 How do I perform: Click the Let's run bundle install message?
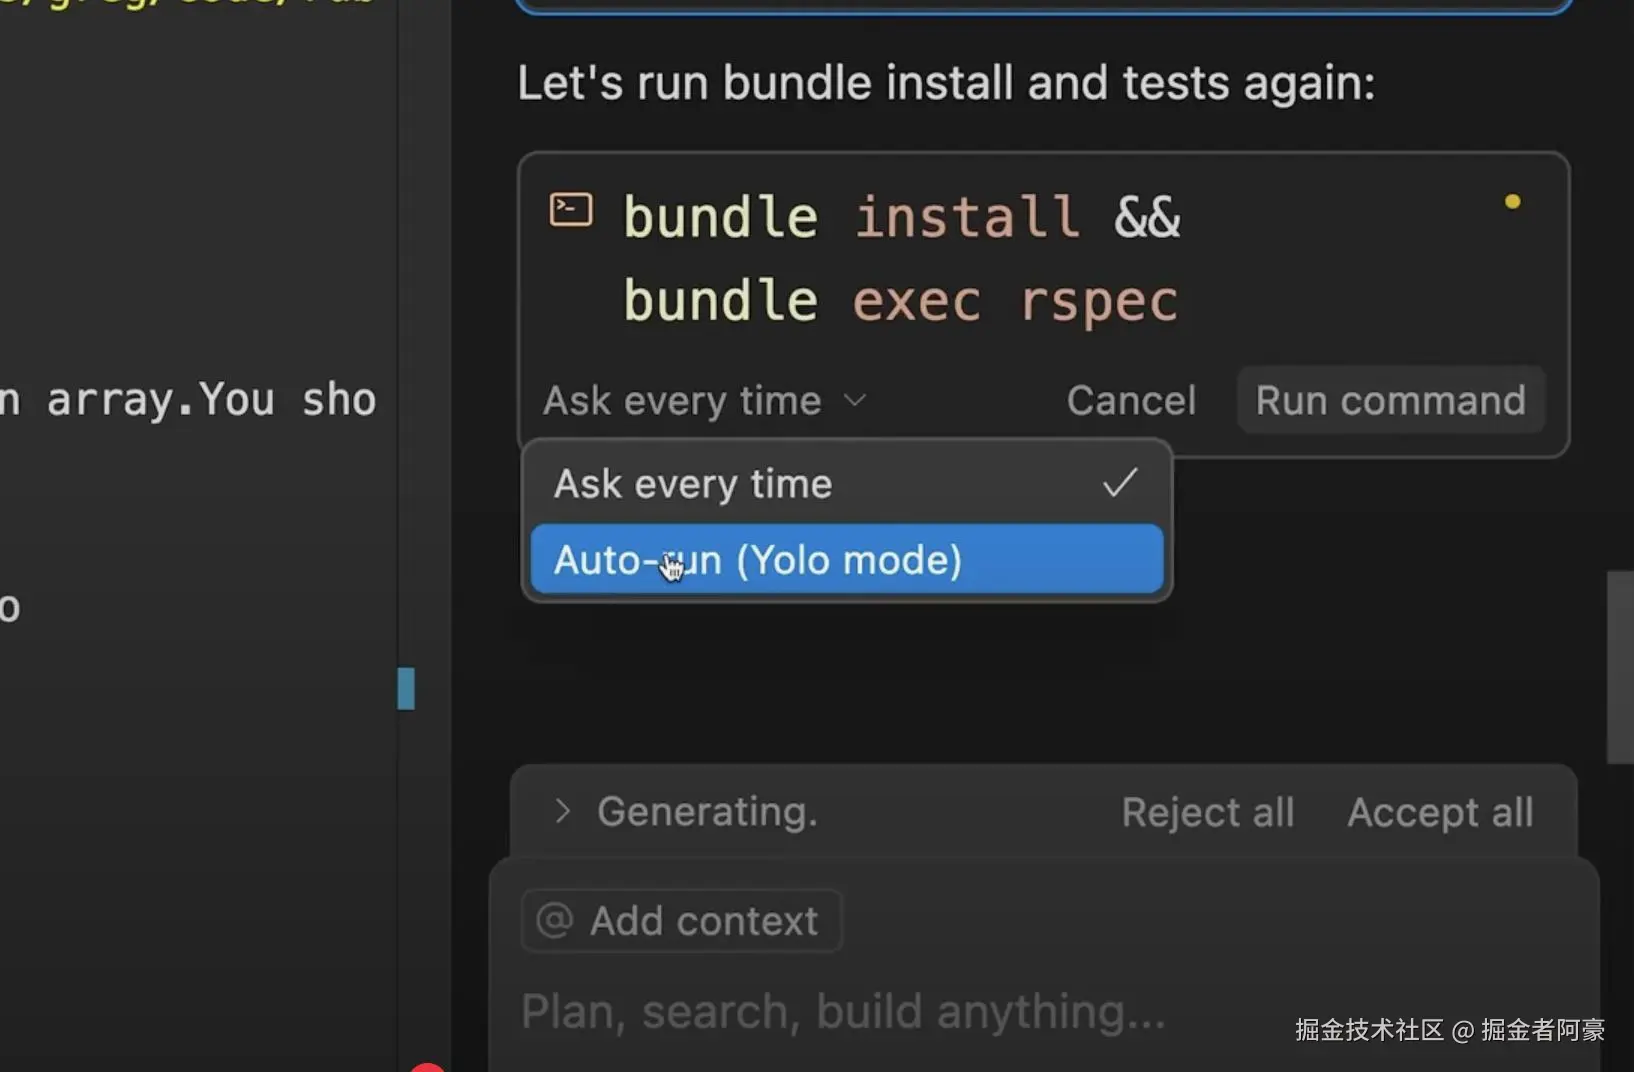coord(945,83)
